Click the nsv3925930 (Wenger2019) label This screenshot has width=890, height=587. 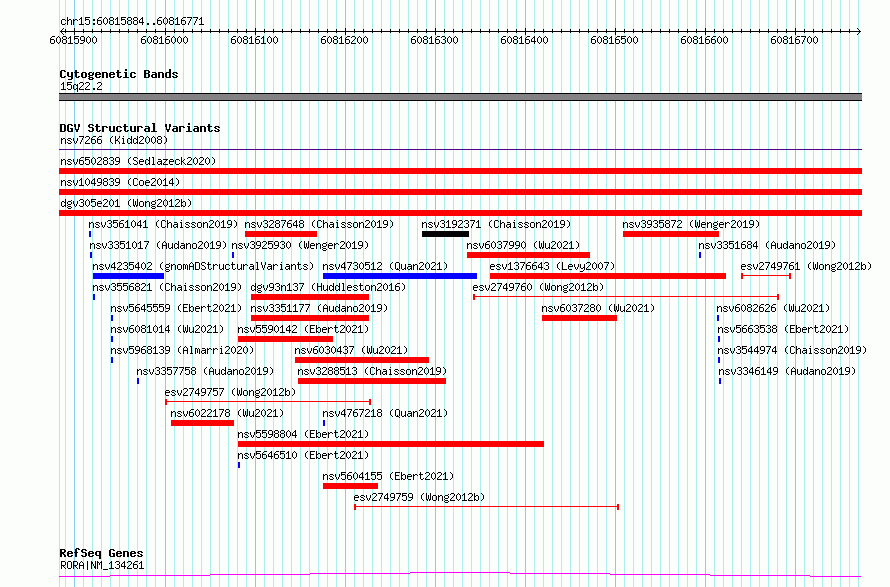[x=300, y=245]
